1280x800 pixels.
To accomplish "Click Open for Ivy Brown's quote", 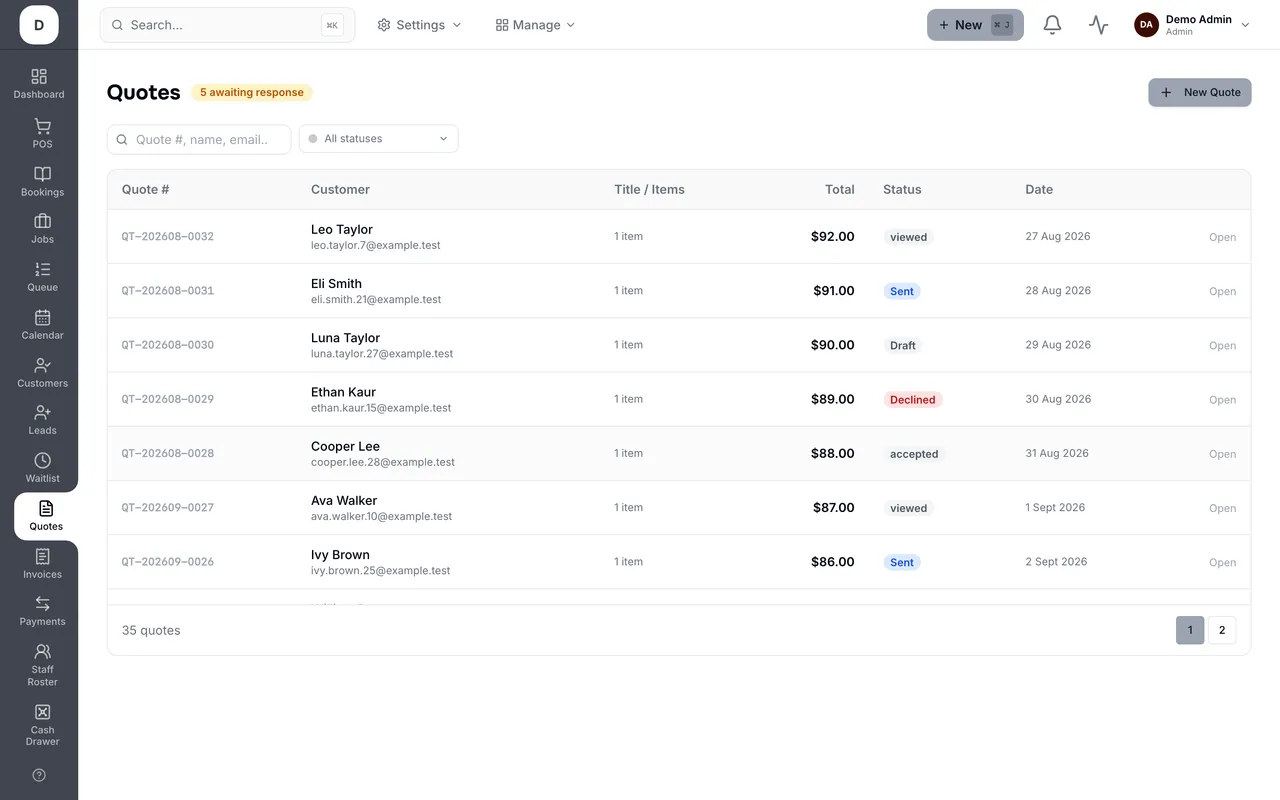I will [x=1222, y=562].
